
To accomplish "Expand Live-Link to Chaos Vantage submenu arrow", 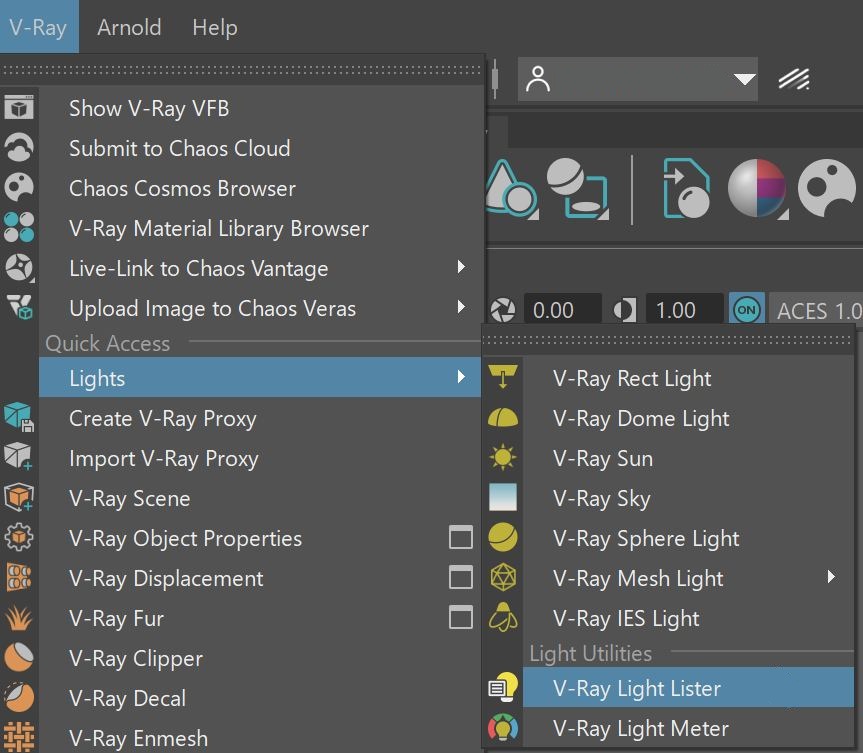I will (461, 267).
